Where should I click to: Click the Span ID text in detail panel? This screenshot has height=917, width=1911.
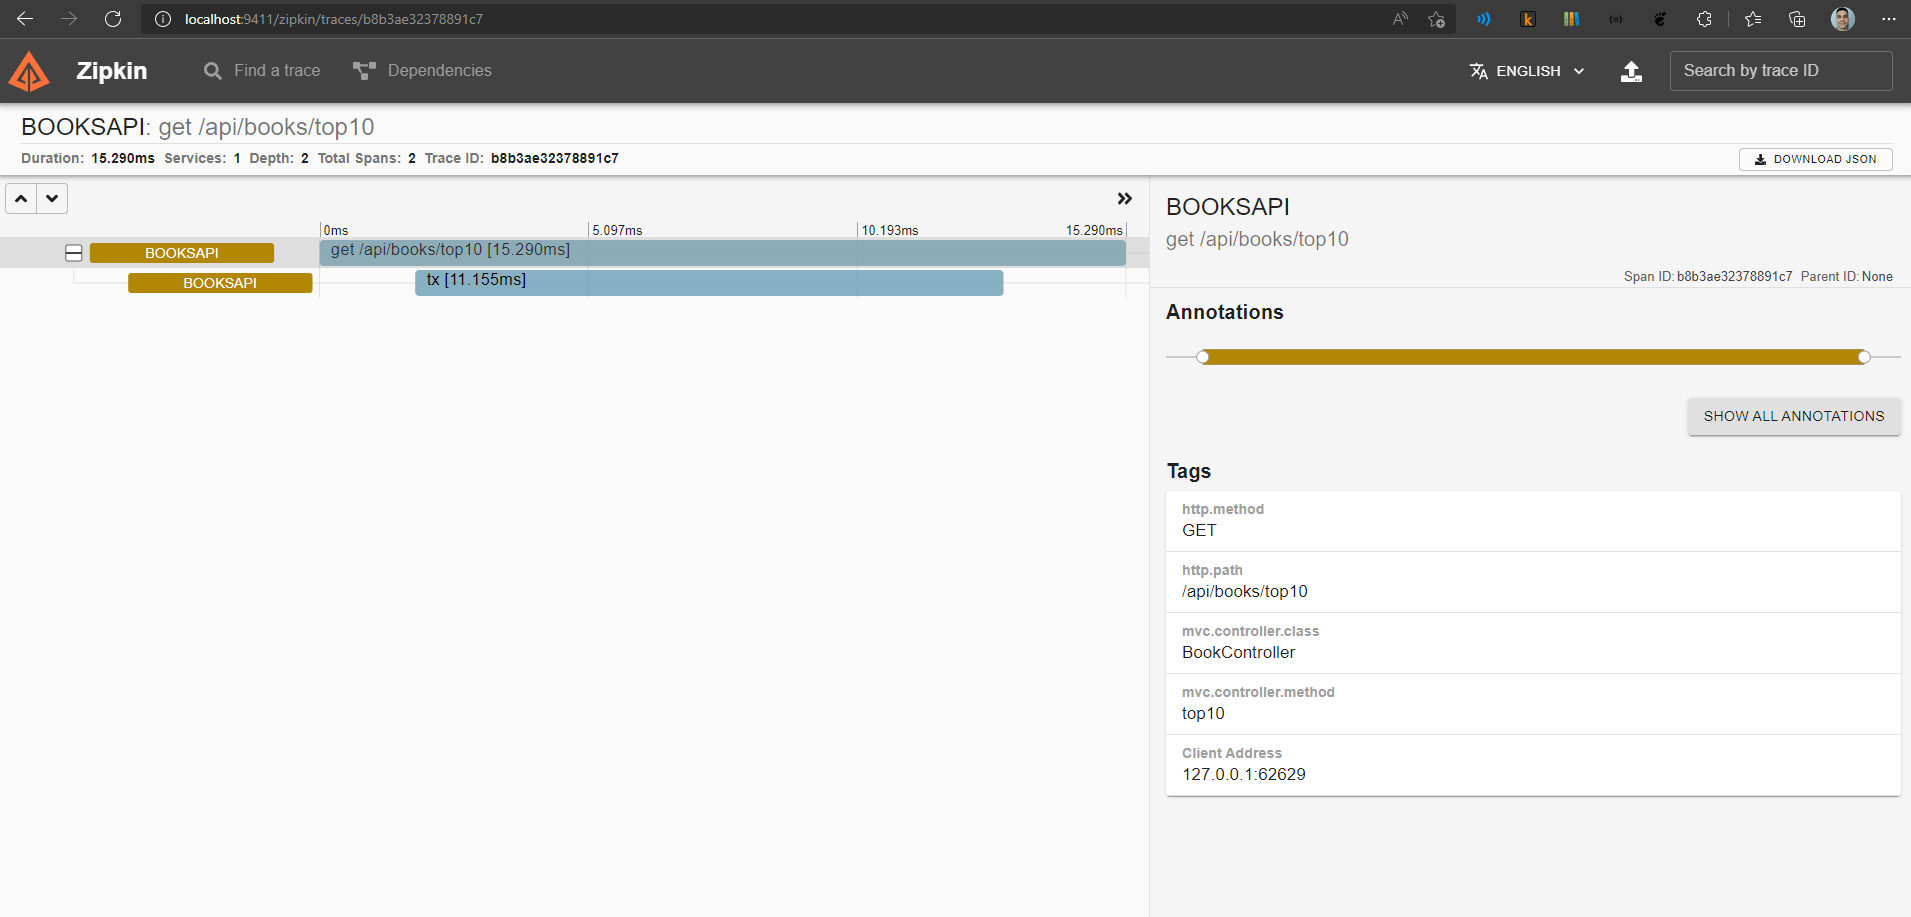pos(1708,277)
